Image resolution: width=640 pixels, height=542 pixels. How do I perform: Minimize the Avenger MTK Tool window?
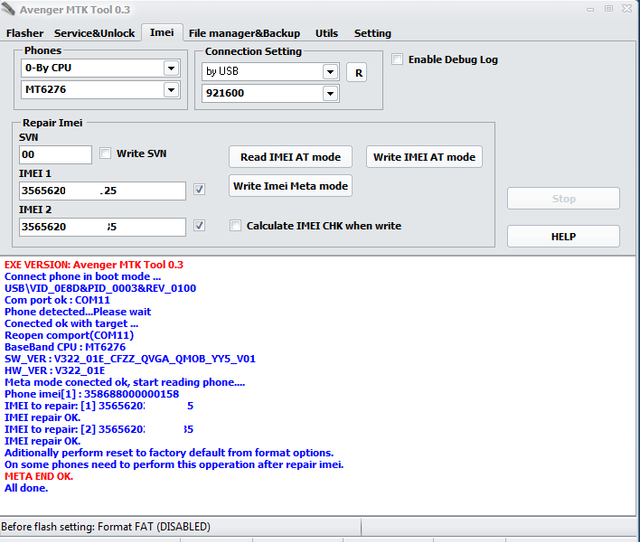click(590, 9)
